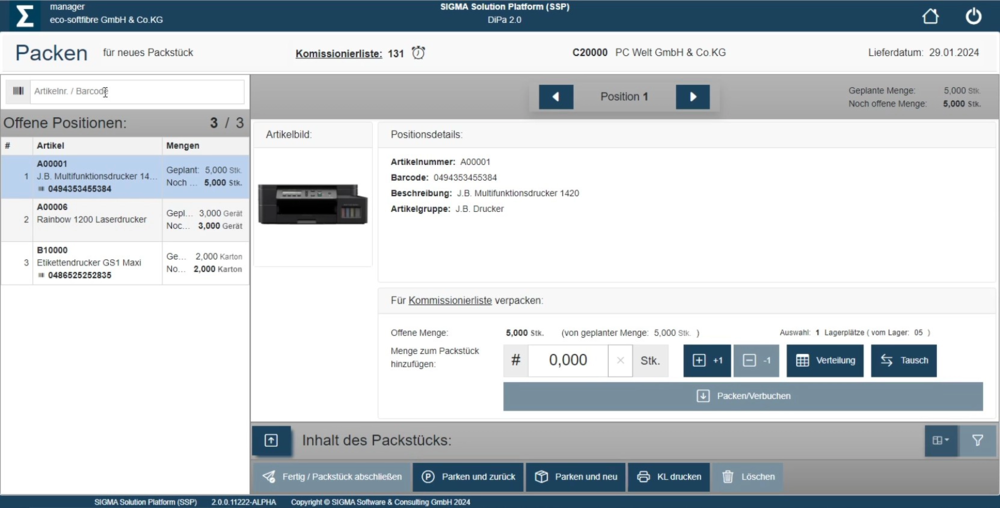Go to previous position arrow
Image resolution: width=1000 pixels, height=508 pixels.
(556, 97)
